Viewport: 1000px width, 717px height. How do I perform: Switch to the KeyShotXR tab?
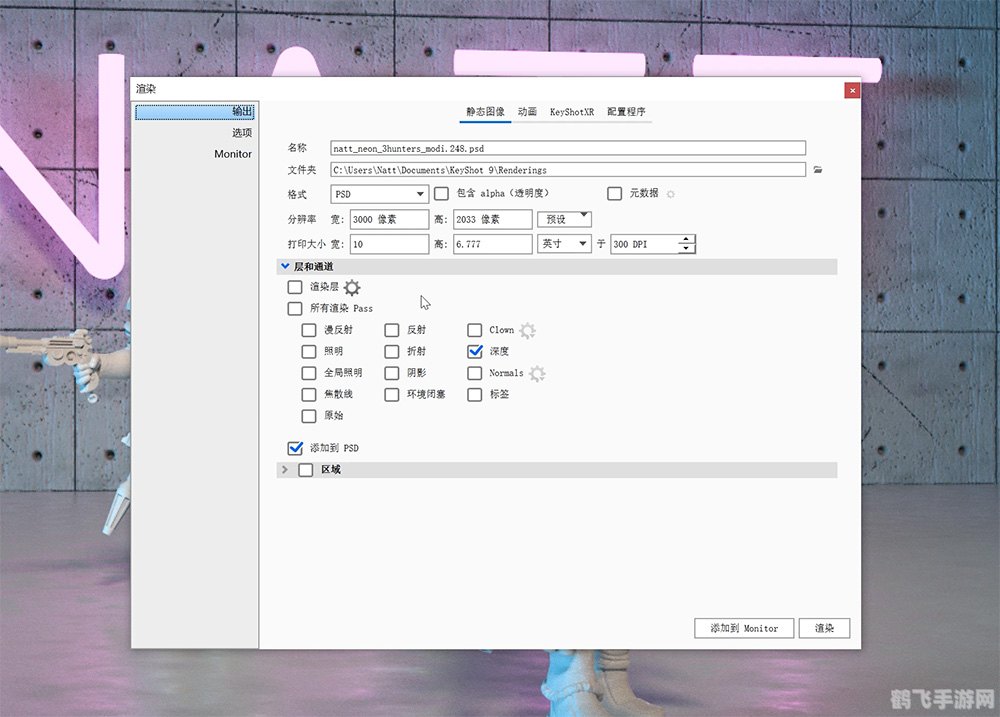click(571, 112)
